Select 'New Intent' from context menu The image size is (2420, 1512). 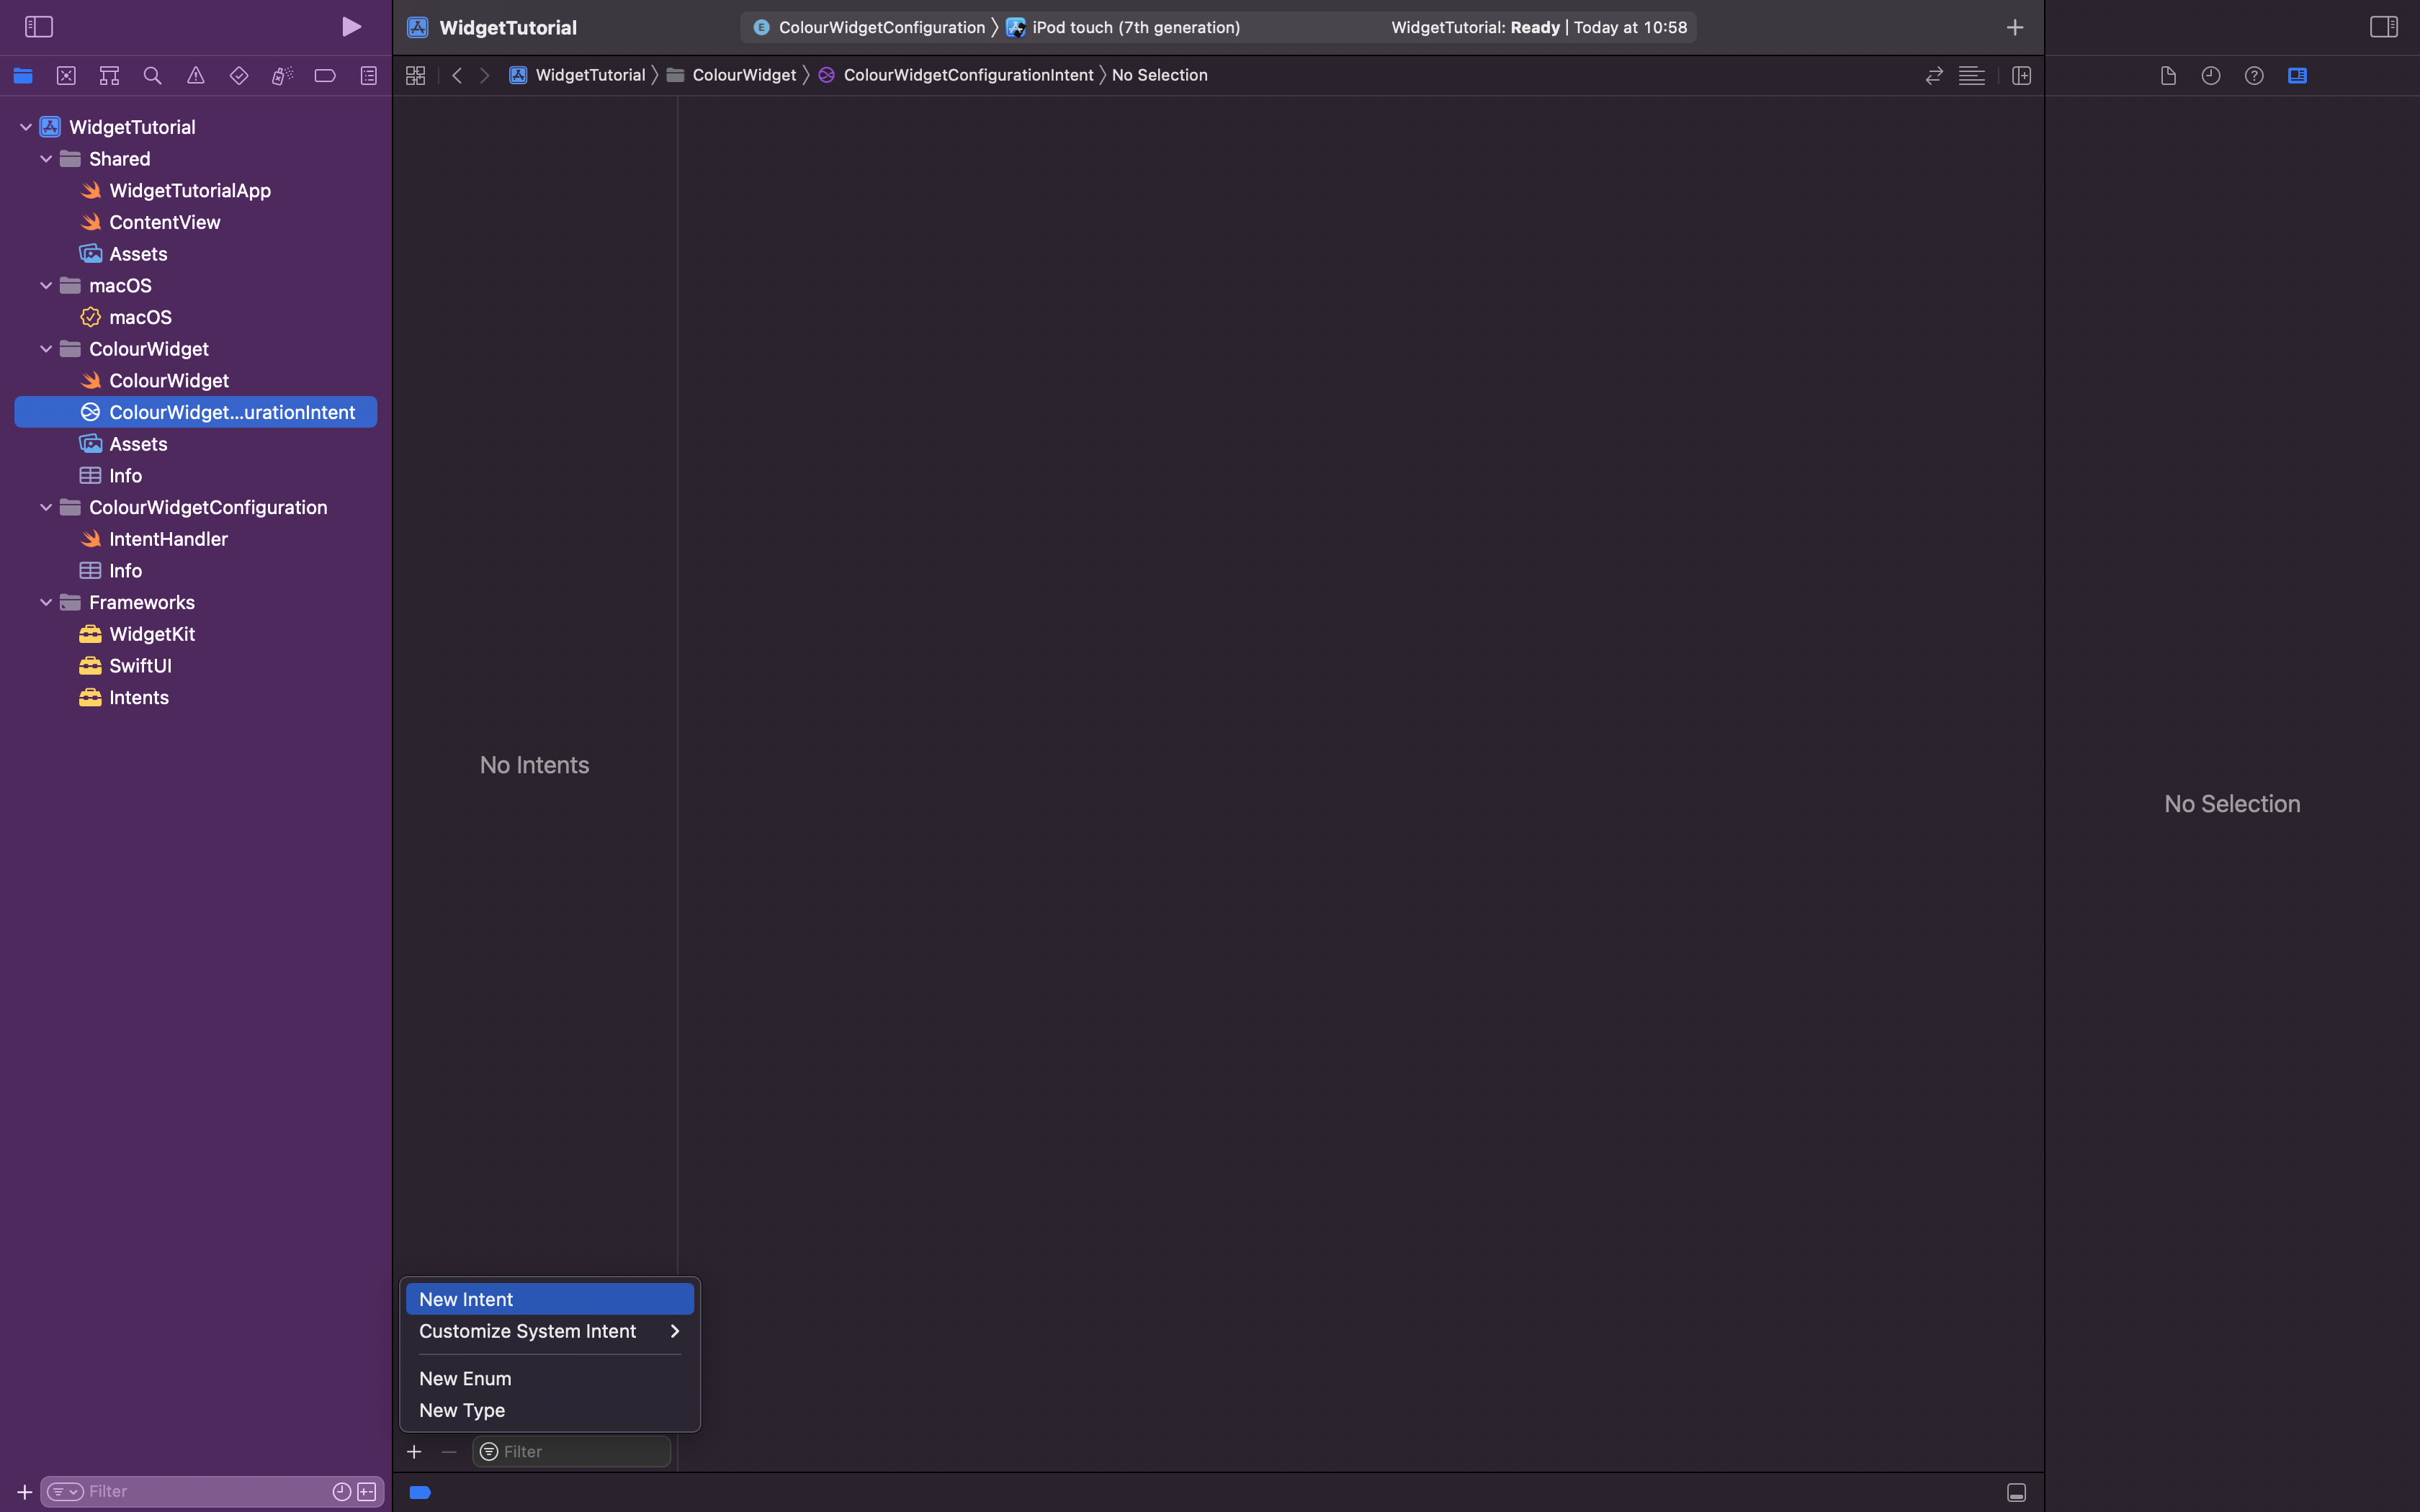pyautogui.click(x=547, y=1297)
